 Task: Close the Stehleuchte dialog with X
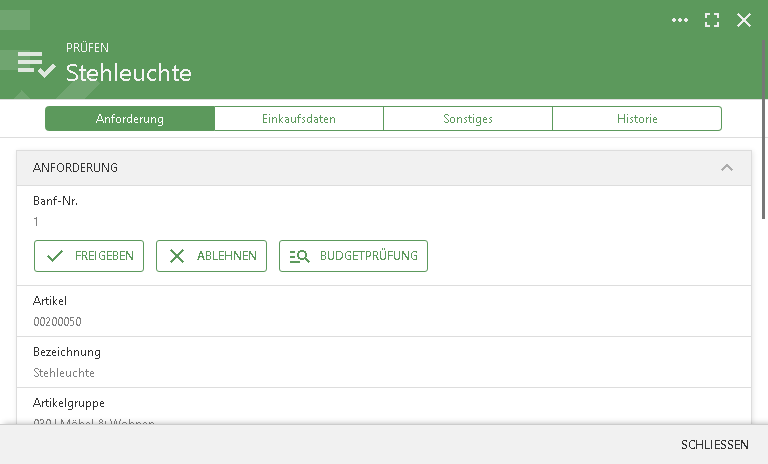click(744, 20)
